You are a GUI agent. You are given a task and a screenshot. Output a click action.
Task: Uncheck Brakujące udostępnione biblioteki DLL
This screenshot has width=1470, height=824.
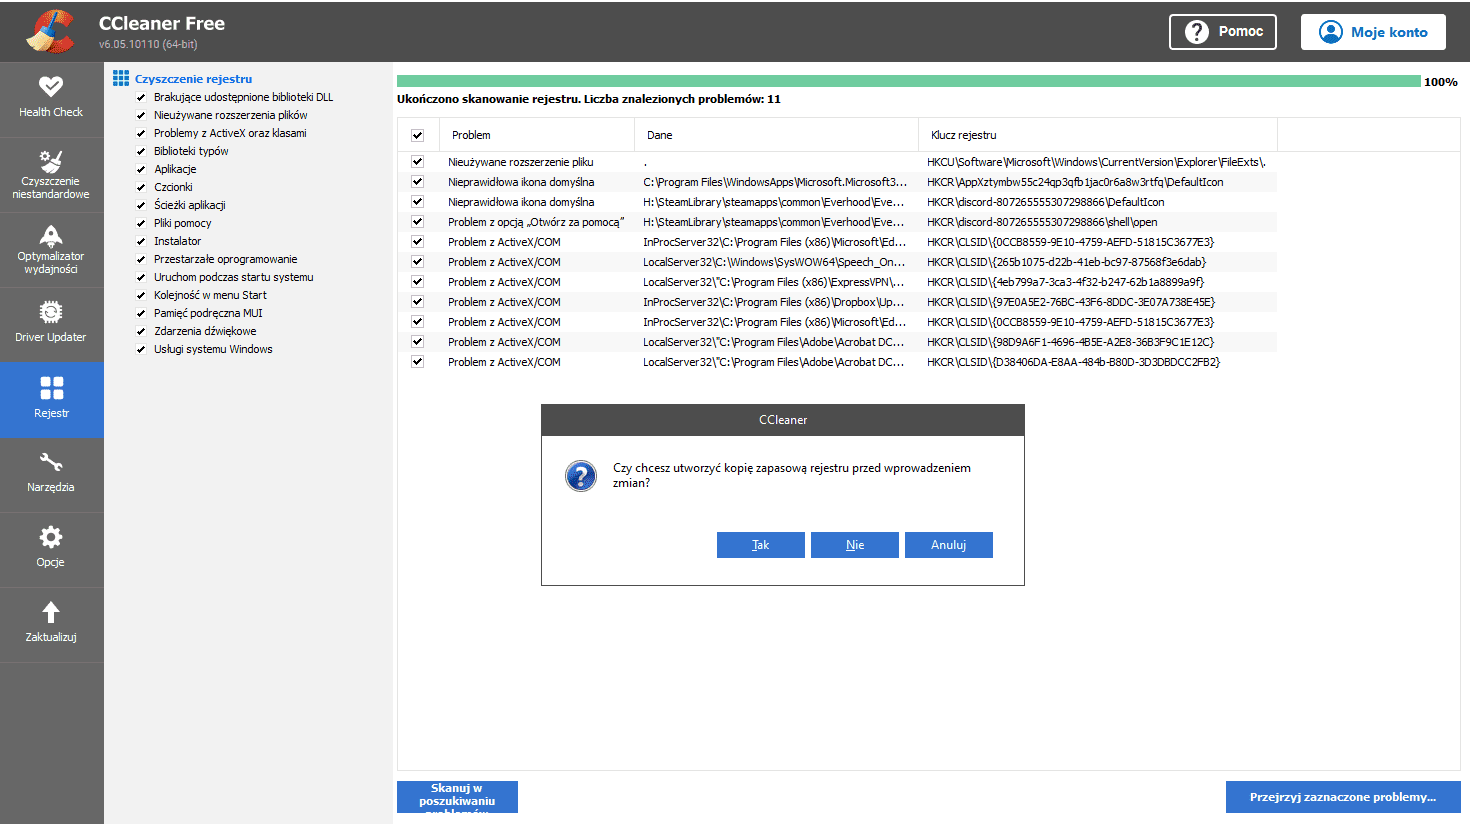(141, 98)
